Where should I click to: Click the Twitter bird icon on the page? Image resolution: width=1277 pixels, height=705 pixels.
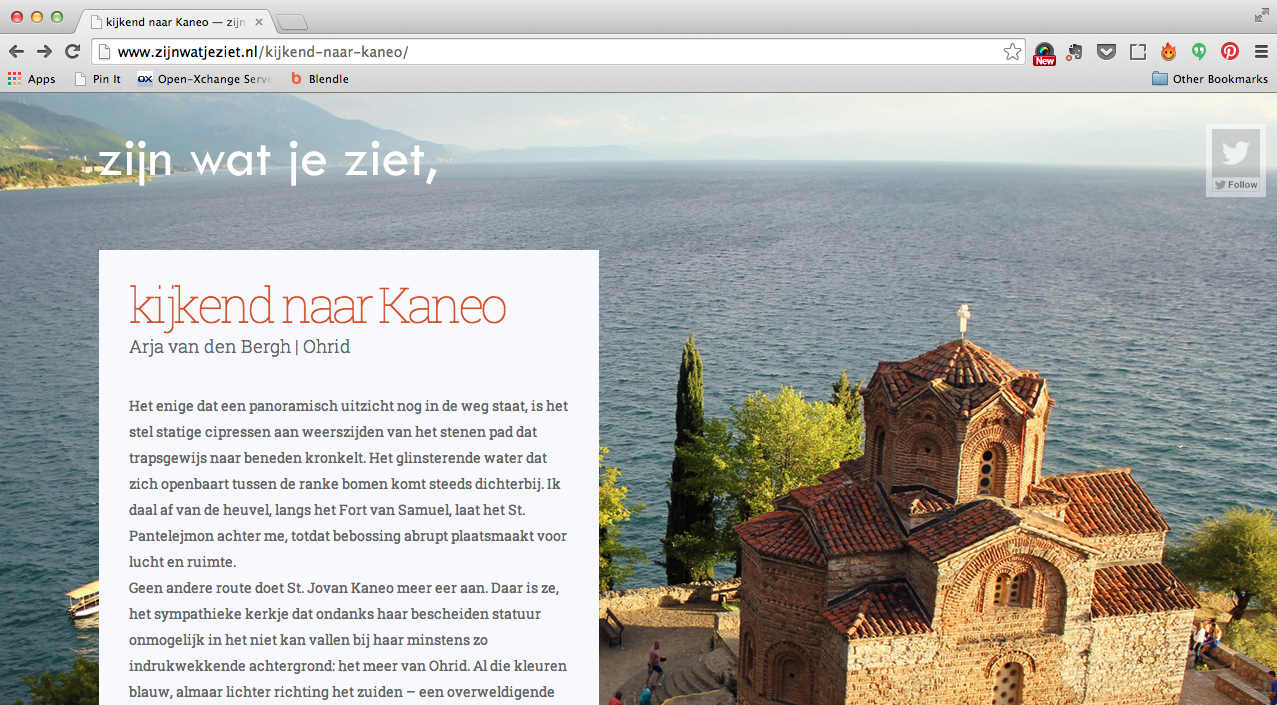pos(1236,153)
